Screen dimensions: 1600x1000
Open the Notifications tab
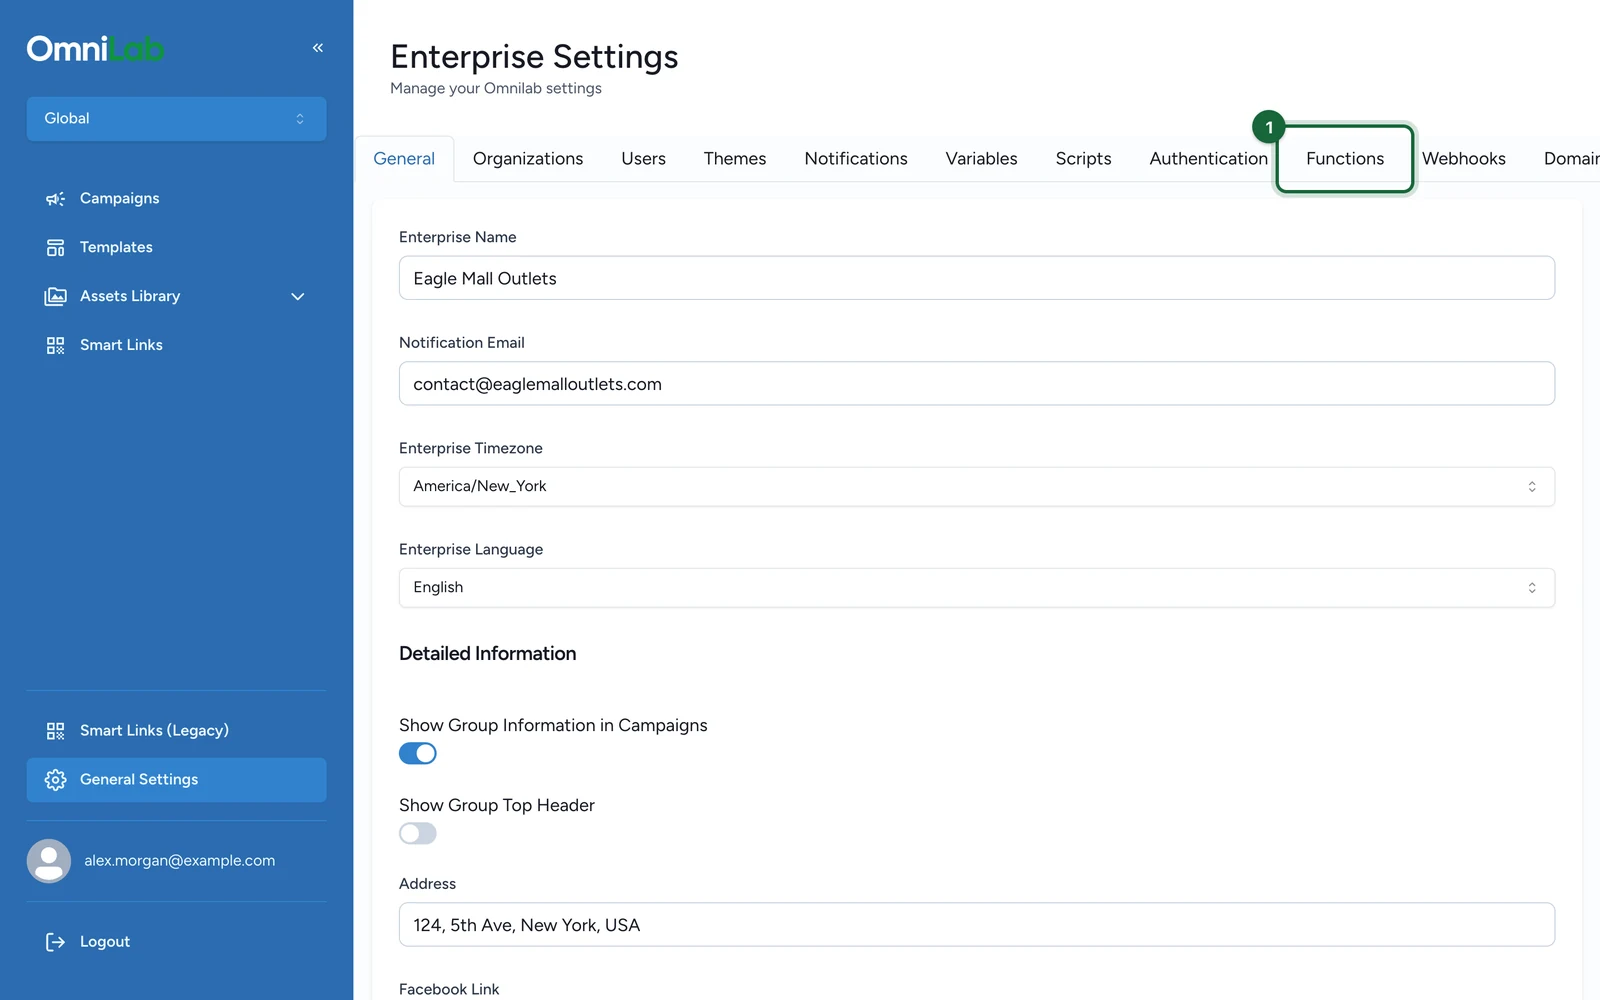(856, 159)
